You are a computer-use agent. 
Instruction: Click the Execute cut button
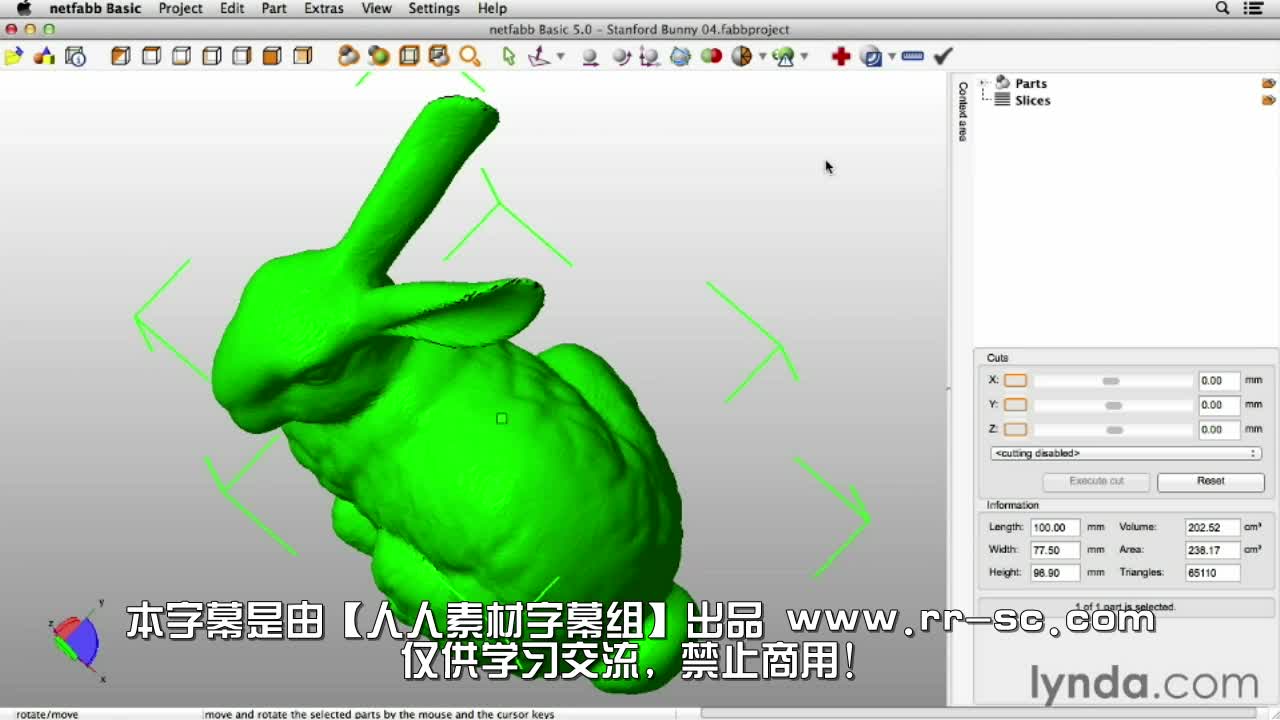click(x=1096, y=481)
